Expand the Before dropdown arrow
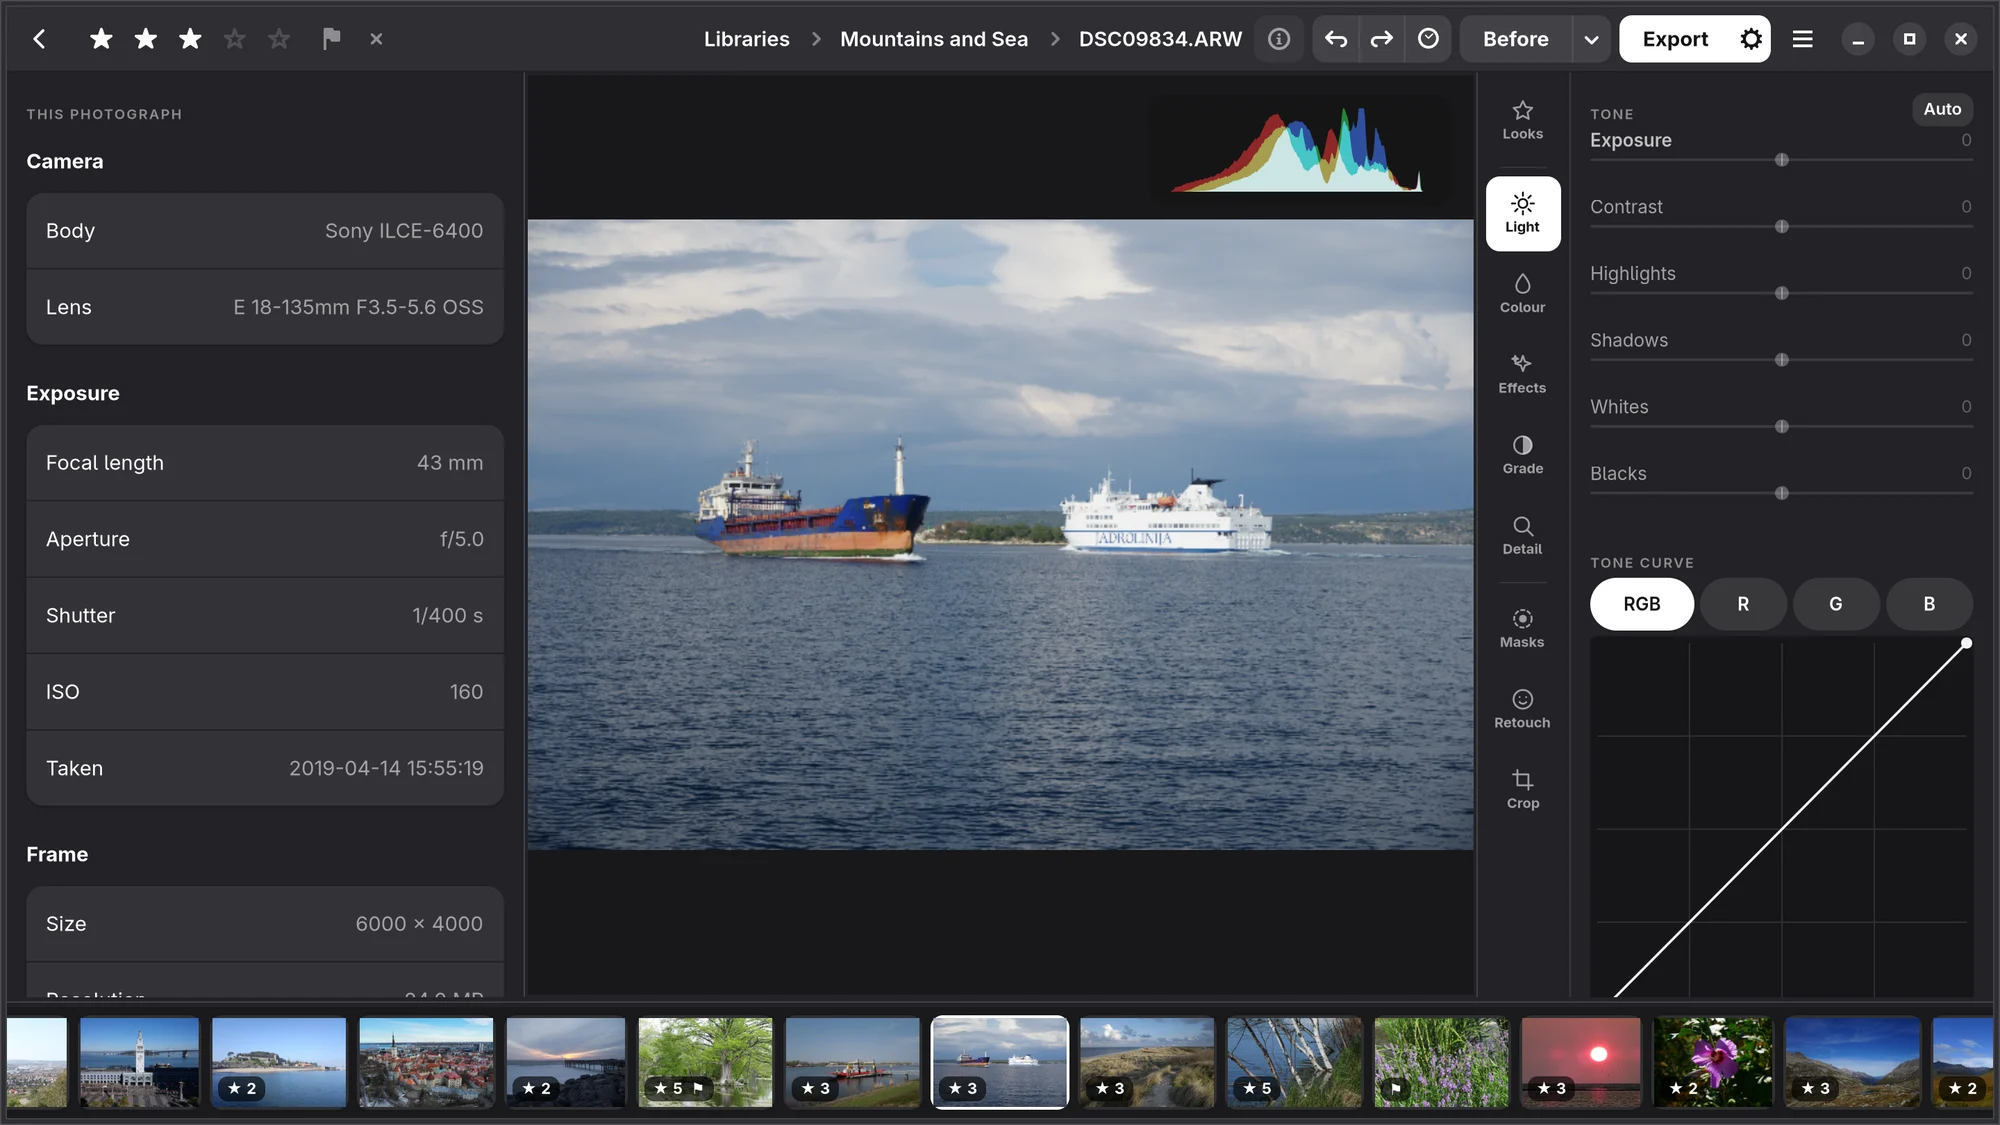The width and height of the screenshot is (2000, 1125). 1591,39
